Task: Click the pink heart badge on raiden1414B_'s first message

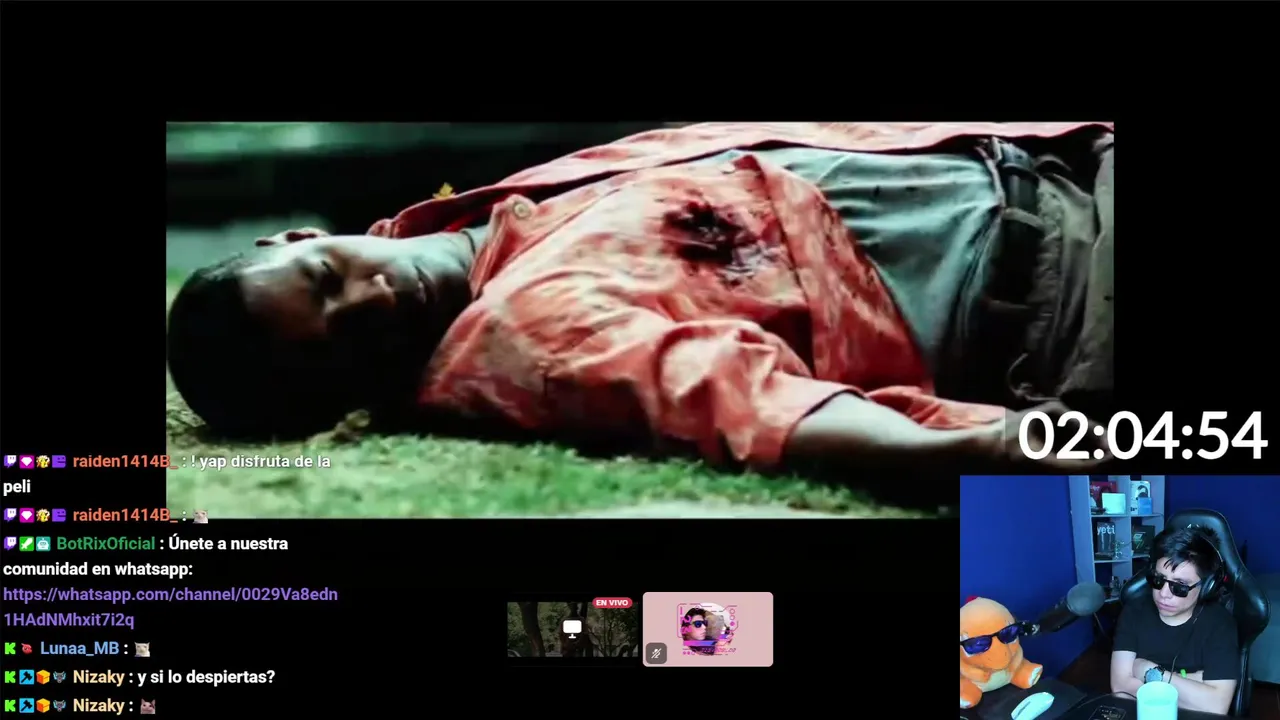Action: click(27, 462)
